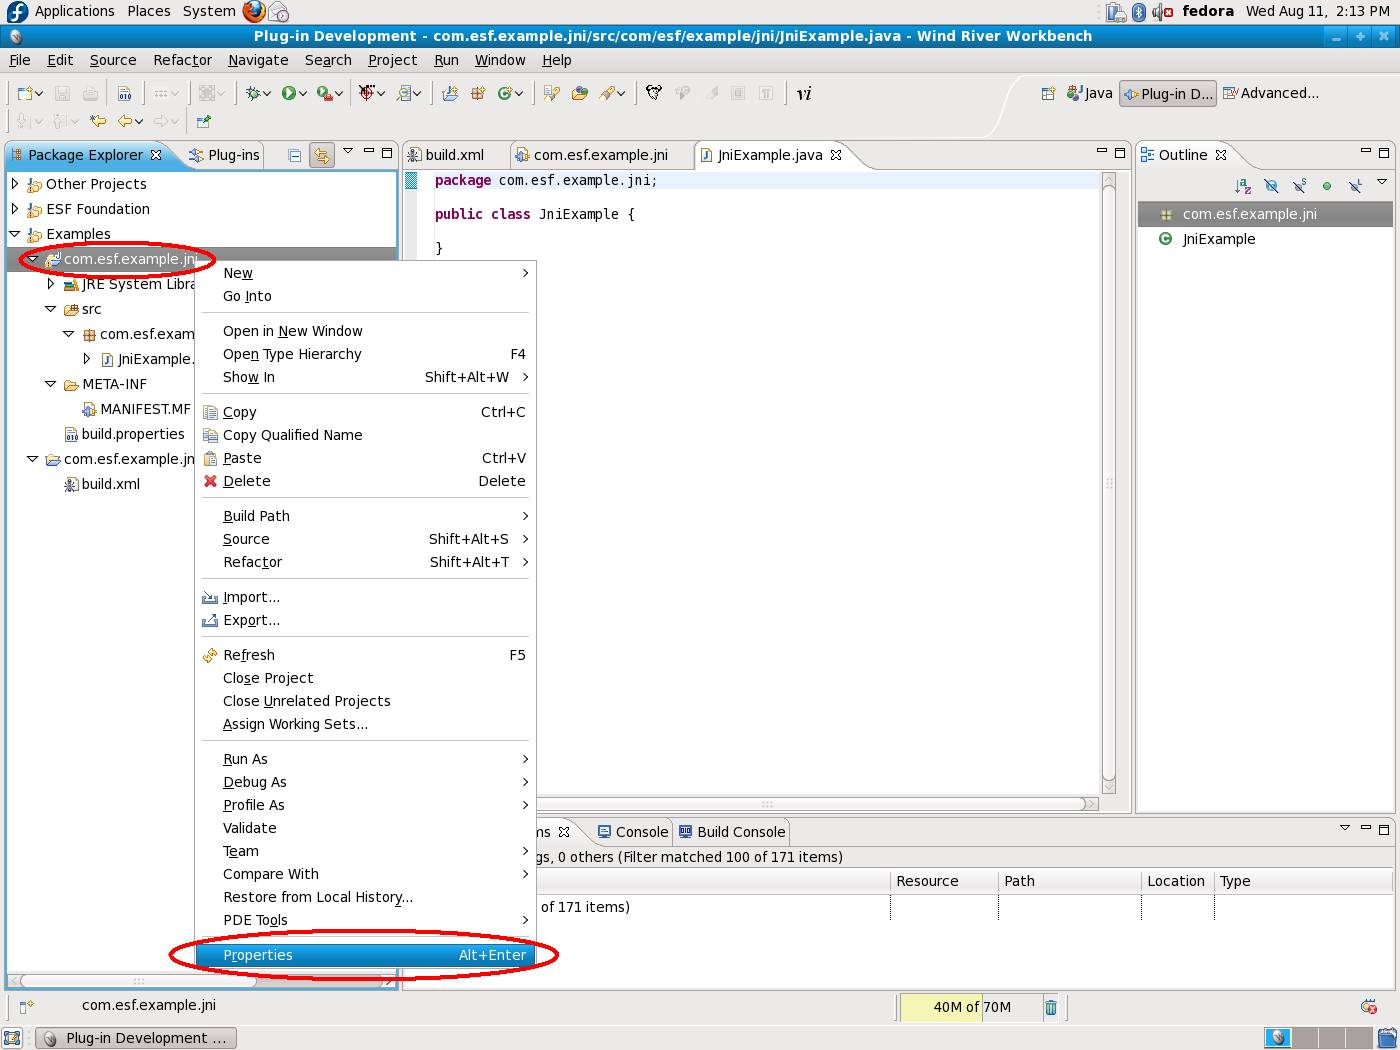
Task: Open the Run button dropdown arrow
Action: pyautogui.click(x=303, y=94)
